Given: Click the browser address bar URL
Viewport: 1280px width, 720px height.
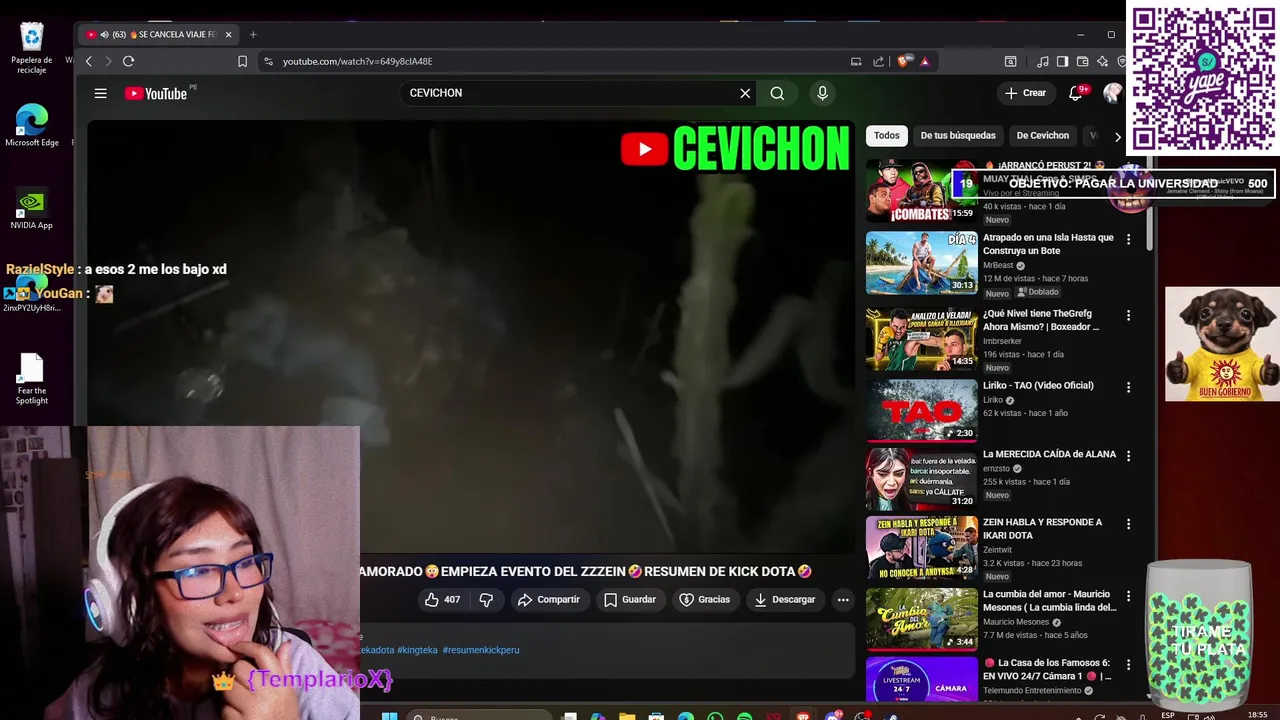Looking at the screenshot, I should (x=357, y=61).
